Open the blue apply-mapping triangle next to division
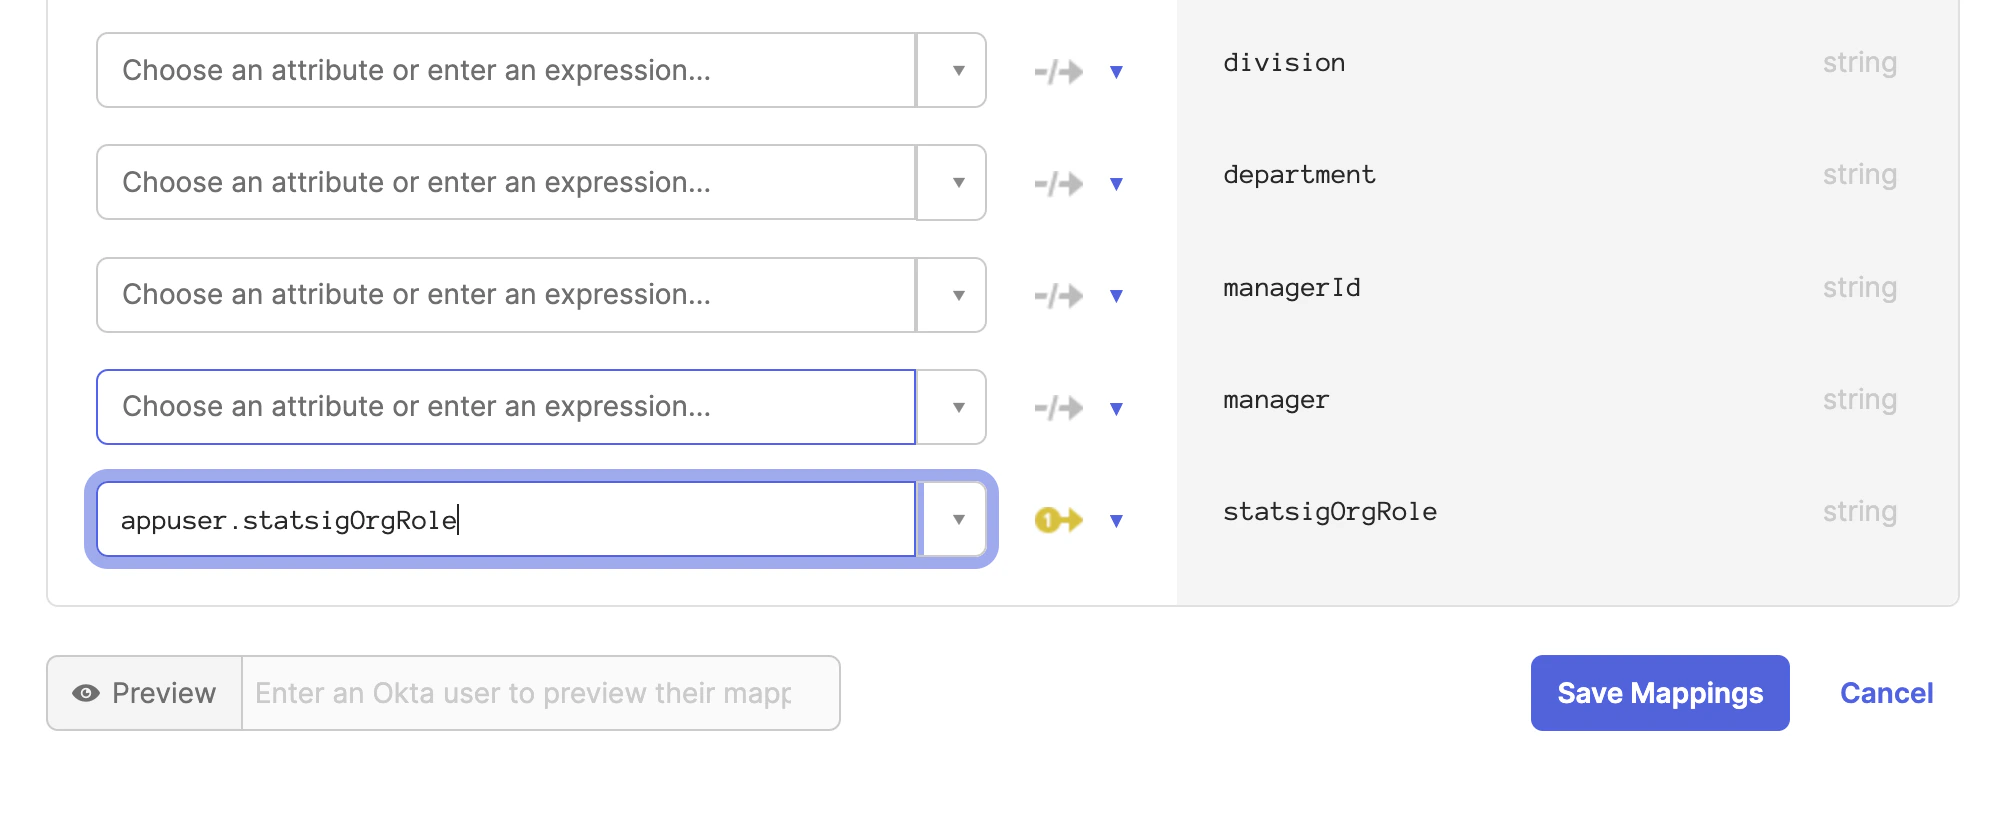2004x830 pixels. (x=1117, y=71)
